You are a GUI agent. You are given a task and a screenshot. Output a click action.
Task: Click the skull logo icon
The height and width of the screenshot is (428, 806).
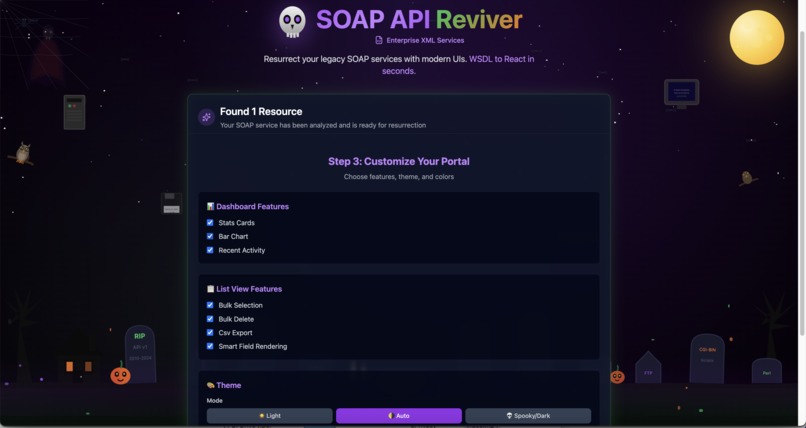point(292,22)
